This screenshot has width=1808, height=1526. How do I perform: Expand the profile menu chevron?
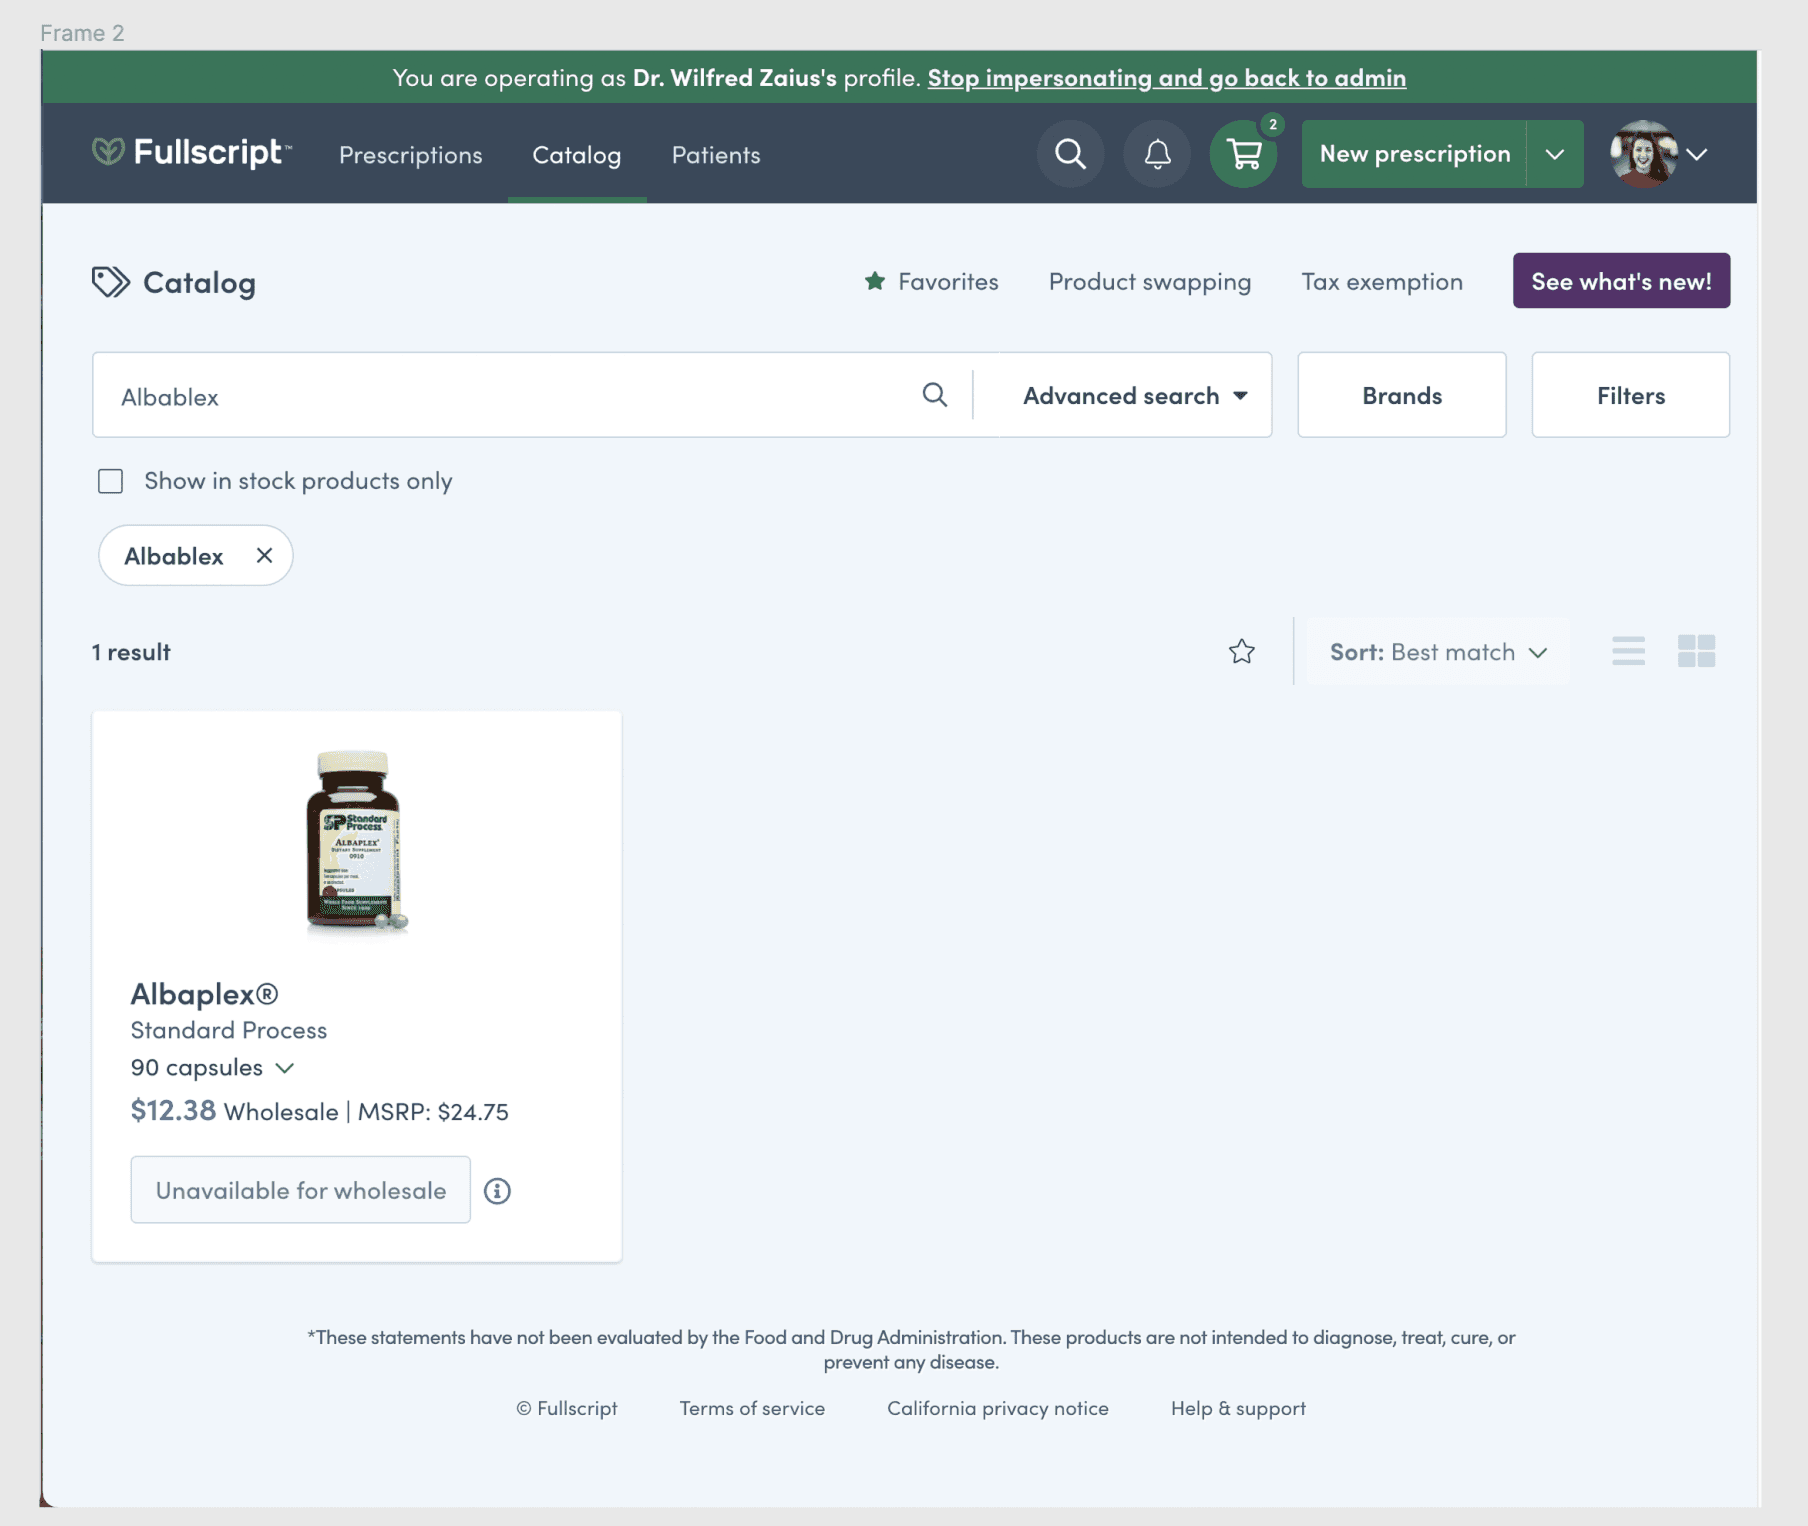pos(1697,154)
